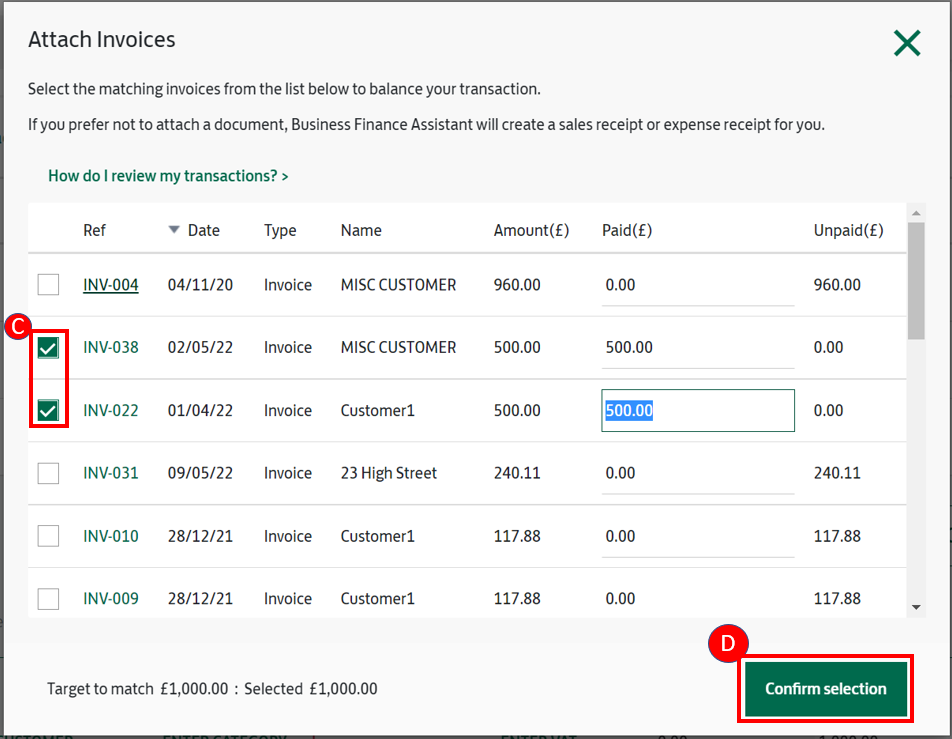Untick the INV-022 invoice checkbox
Image resolution: width=952 pixels, height=739 pixels.
[48, 410]
